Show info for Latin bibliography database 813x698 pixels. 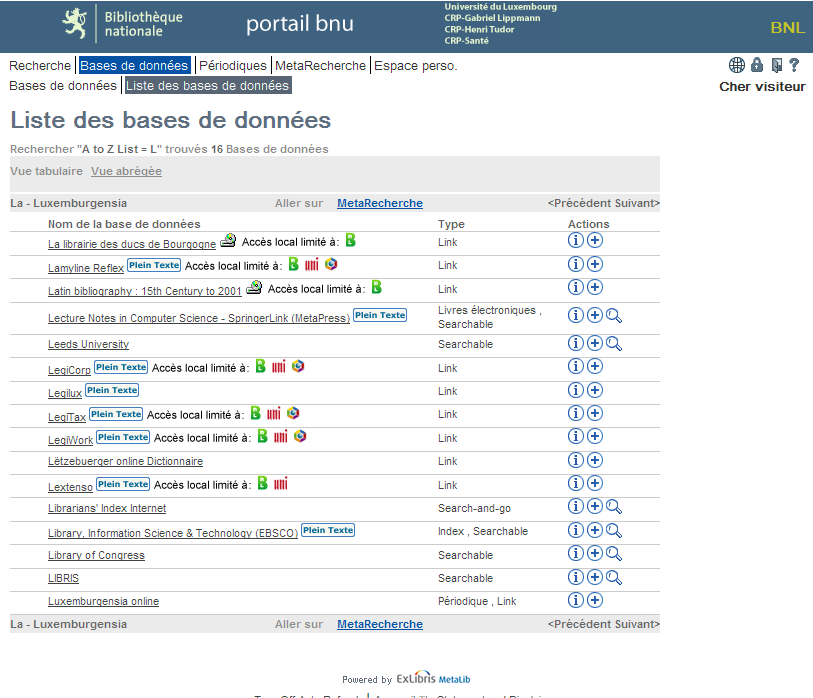[x=576, y=287]
